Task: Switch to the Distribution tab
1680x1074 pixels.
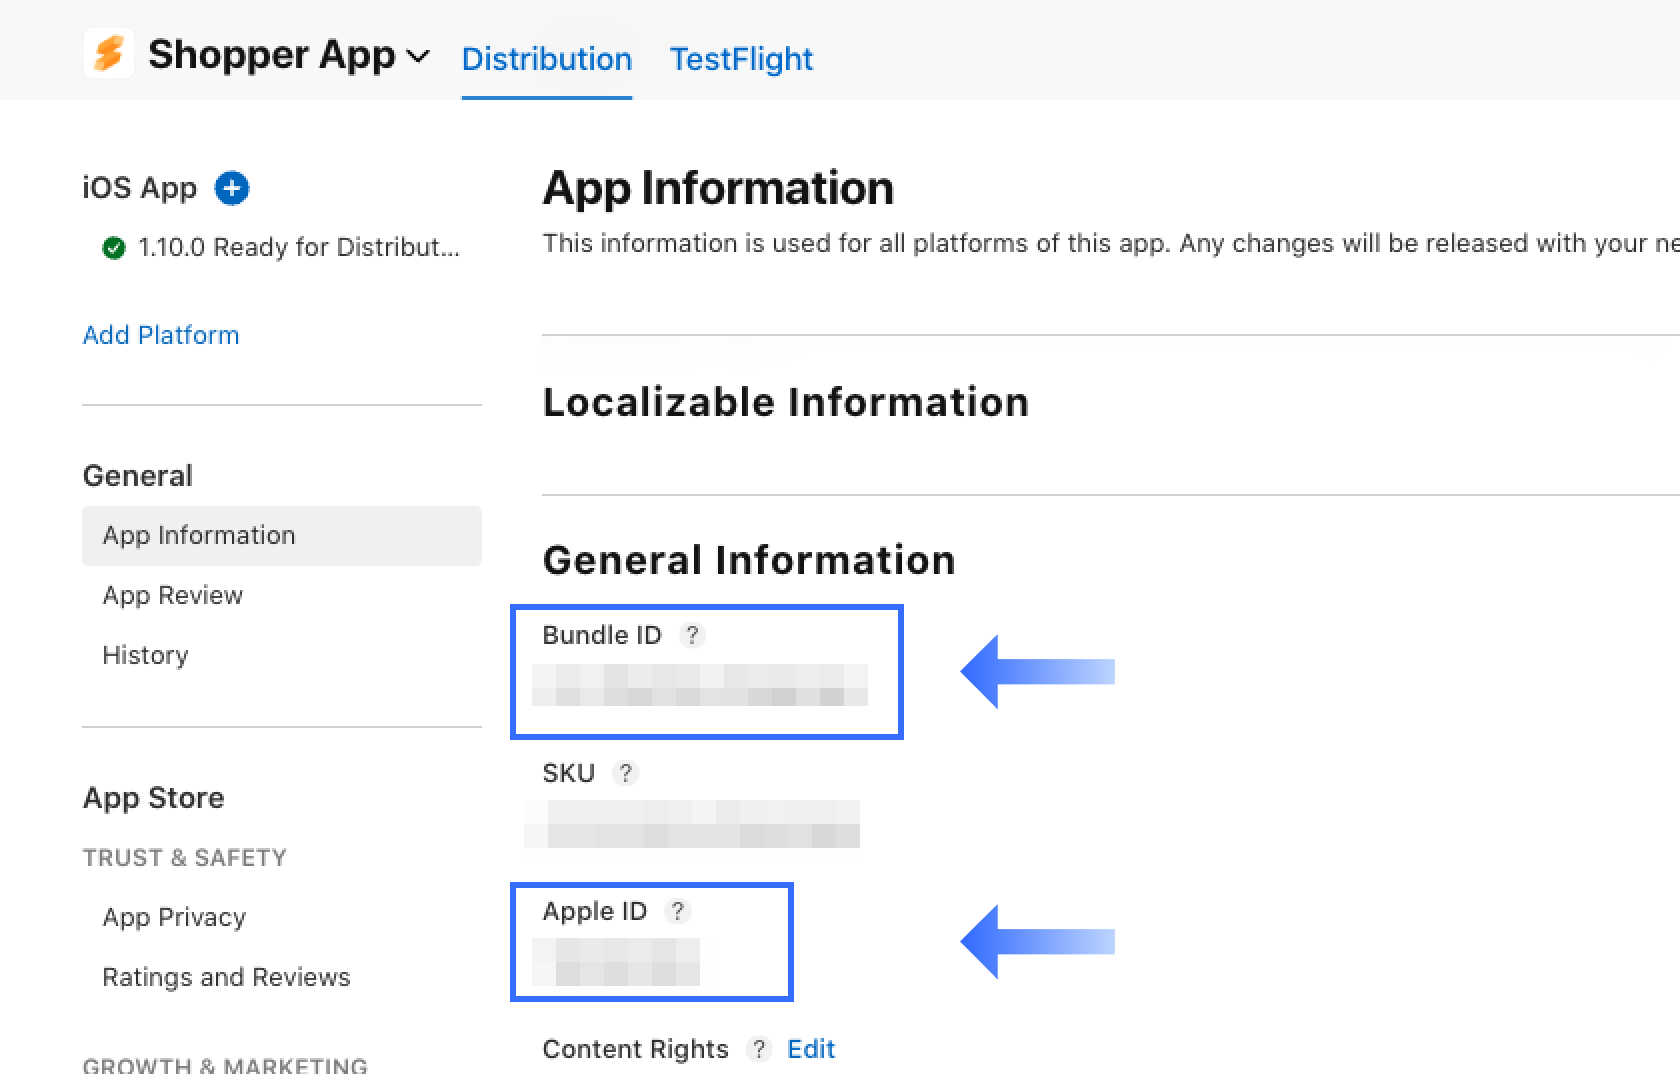Action: click(x=546, y=59)
